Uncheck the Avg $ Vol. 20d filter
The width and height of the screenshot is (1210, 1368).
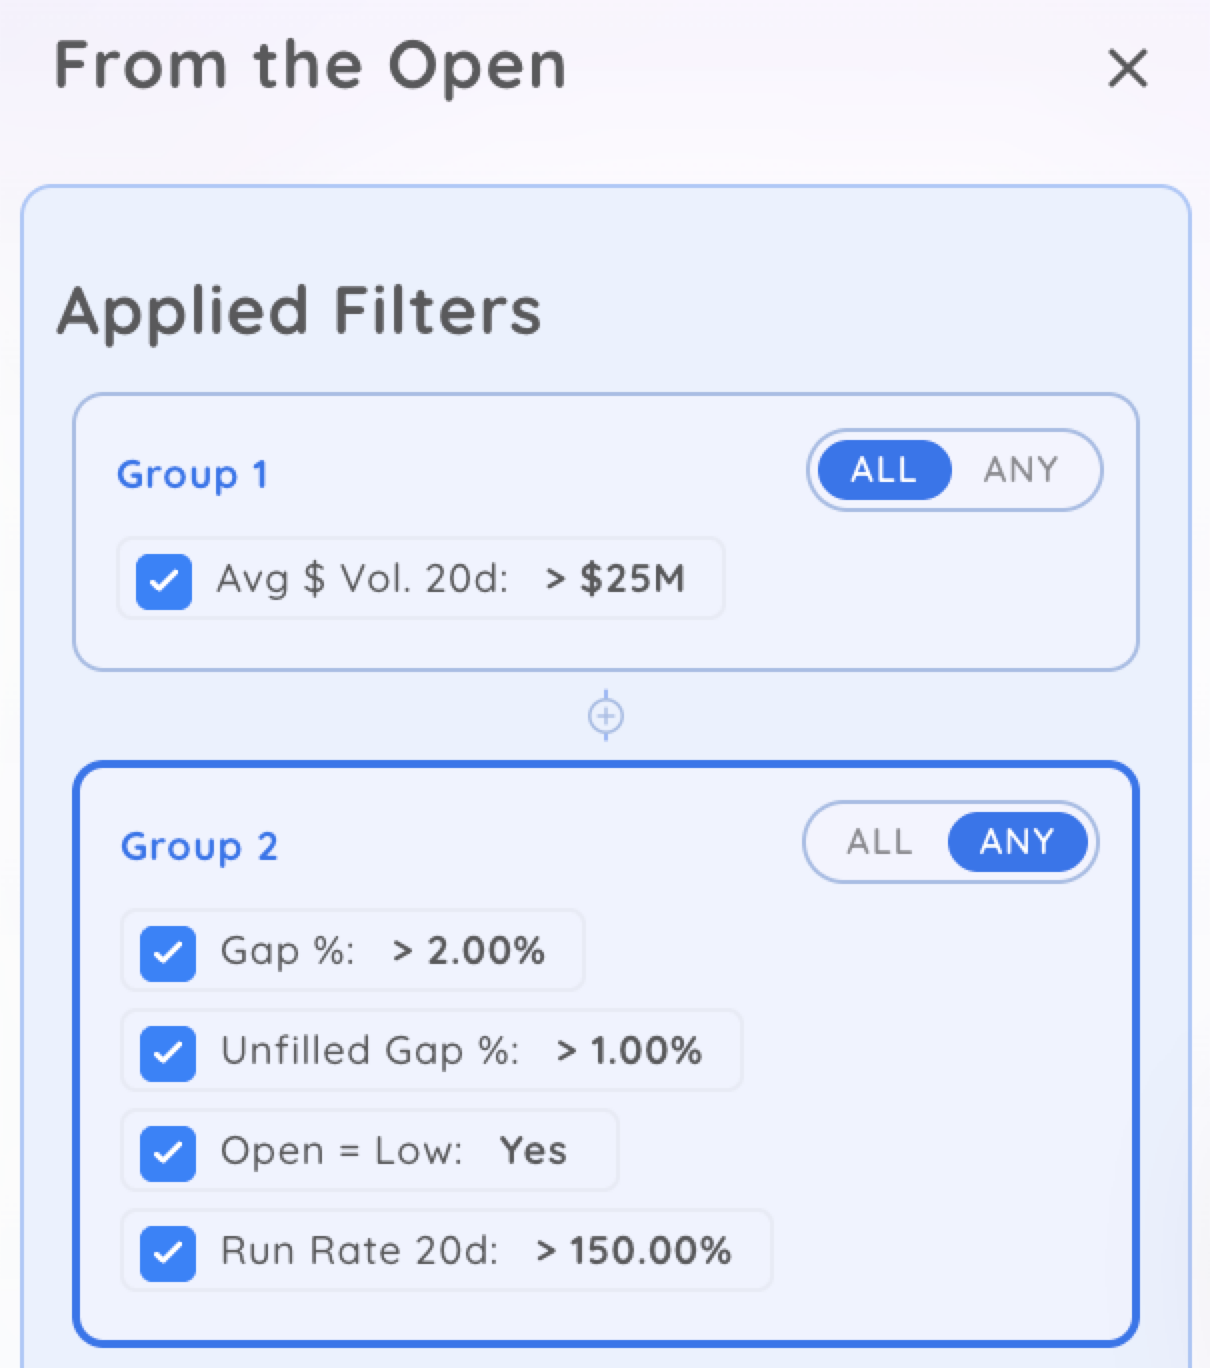pos(164,581)
